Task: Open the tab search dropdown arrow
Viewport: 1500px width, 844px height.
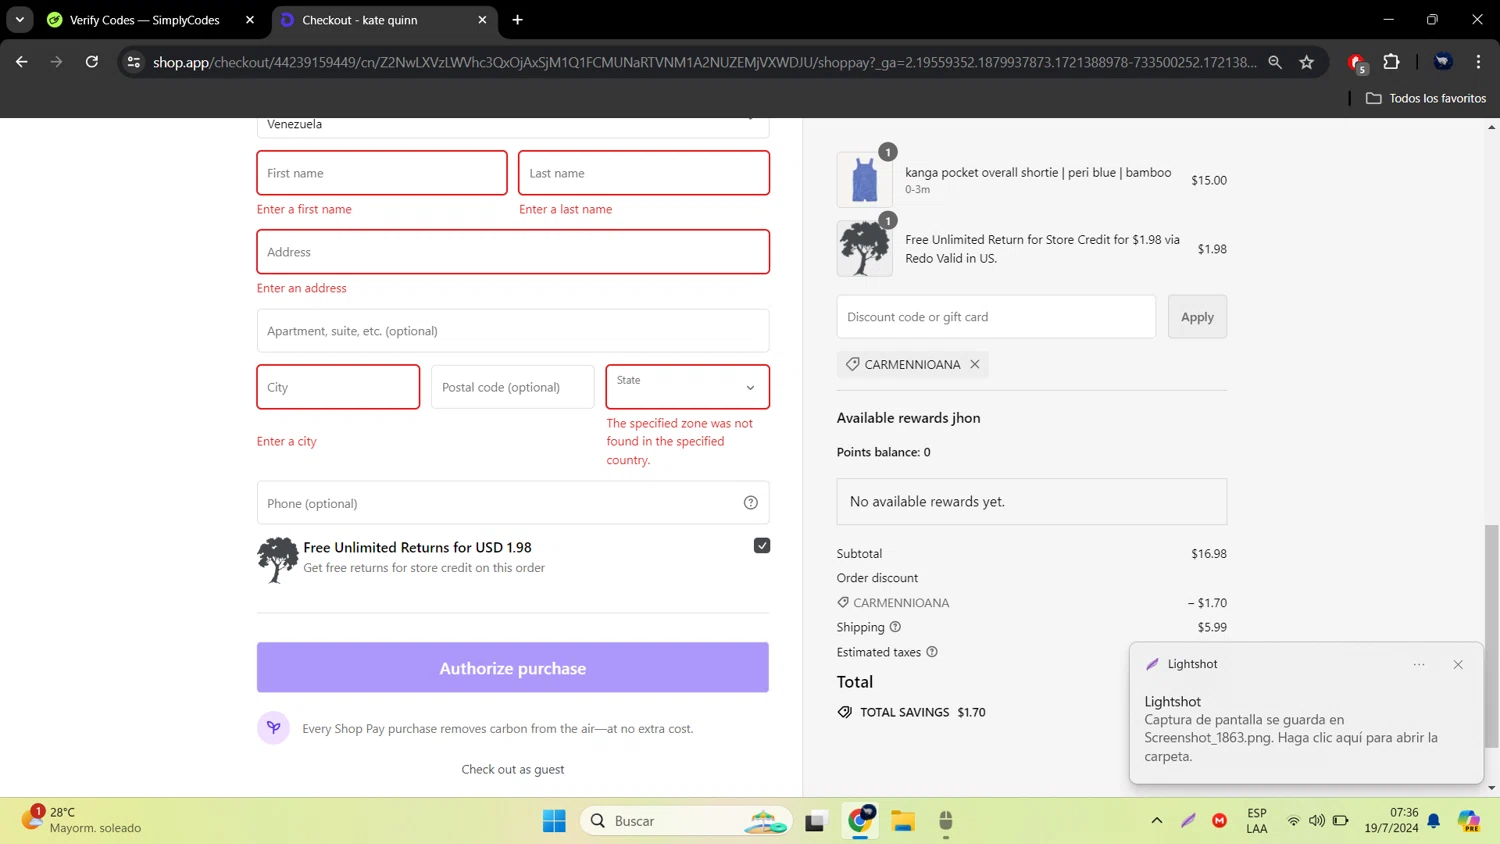Action: (19, 20)
